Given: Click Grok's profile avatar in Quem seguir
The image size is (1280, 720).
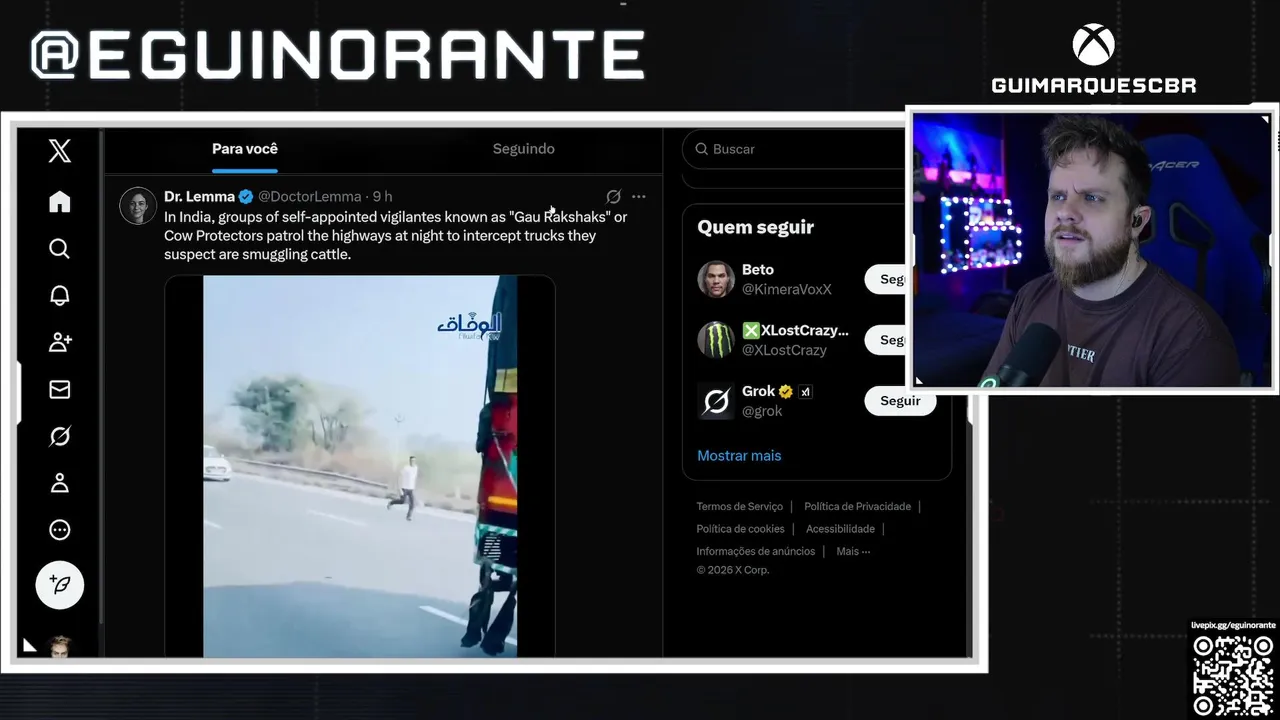Looking at the screenshot, I should (x=716, y=401).
